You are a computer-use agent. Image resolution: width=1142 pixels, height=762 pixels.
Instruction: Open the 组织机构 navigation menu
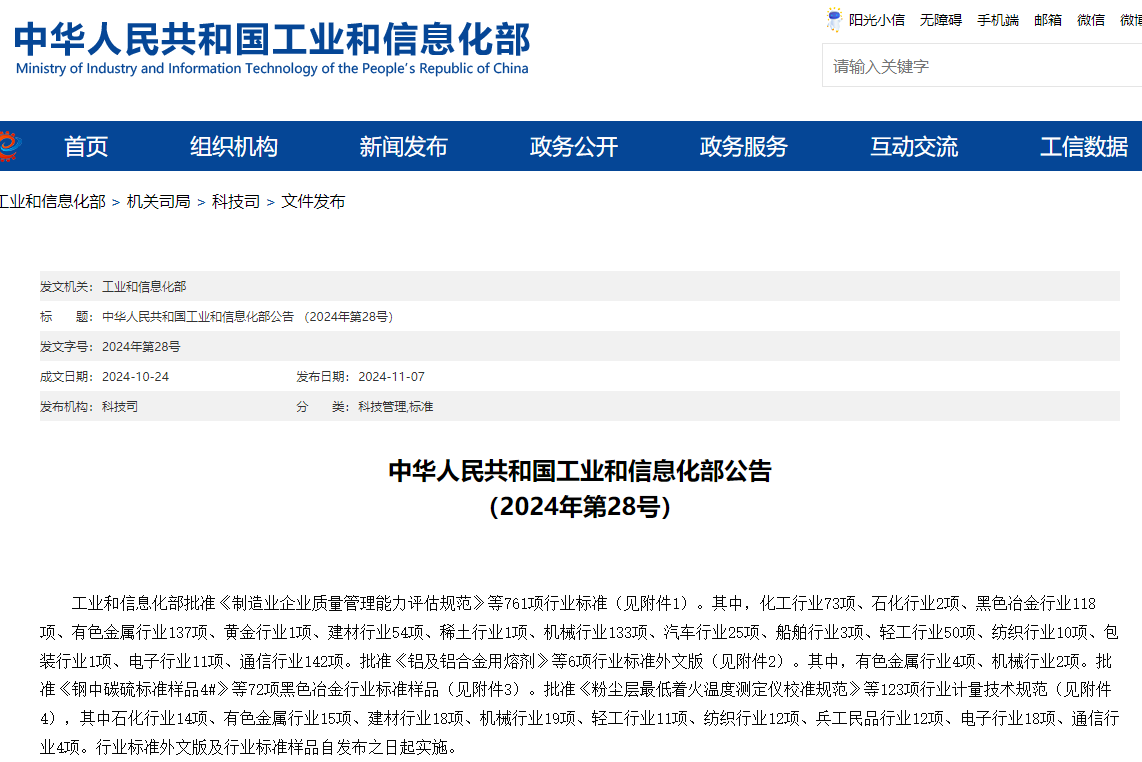point(234,147)
